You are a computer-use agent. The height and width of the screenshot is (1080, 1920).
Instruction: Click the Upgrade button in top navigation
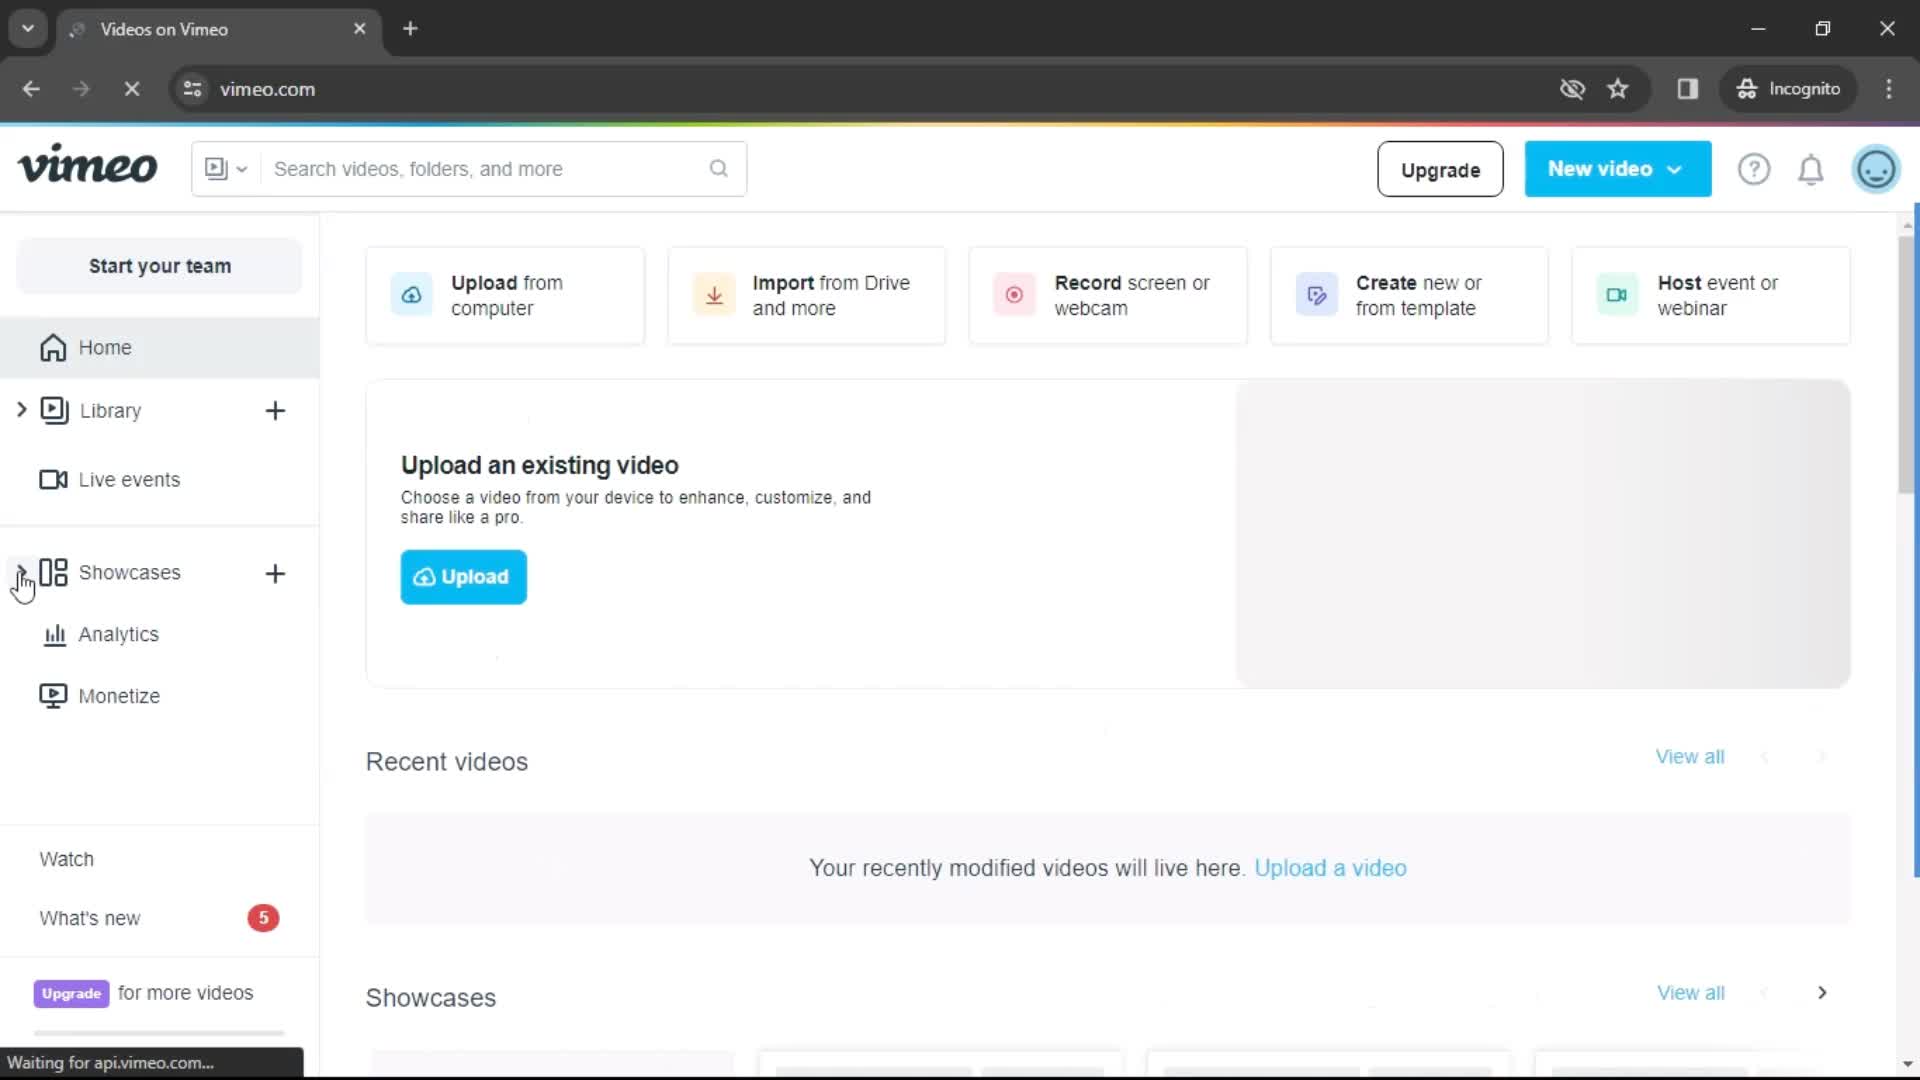click(1440, 169)
